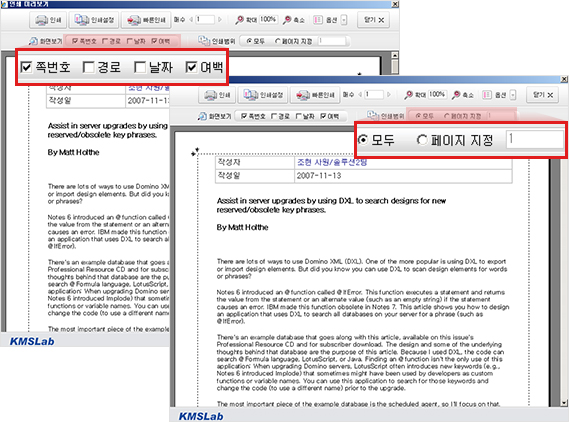
Task: Uncheck the enlarged 여백 margin checkbox
Action: click(191, 67)
